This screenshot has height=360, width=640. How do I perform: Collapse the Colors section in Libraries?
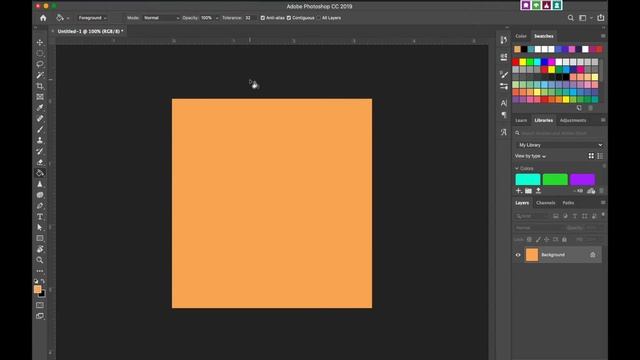coord(517,168)
